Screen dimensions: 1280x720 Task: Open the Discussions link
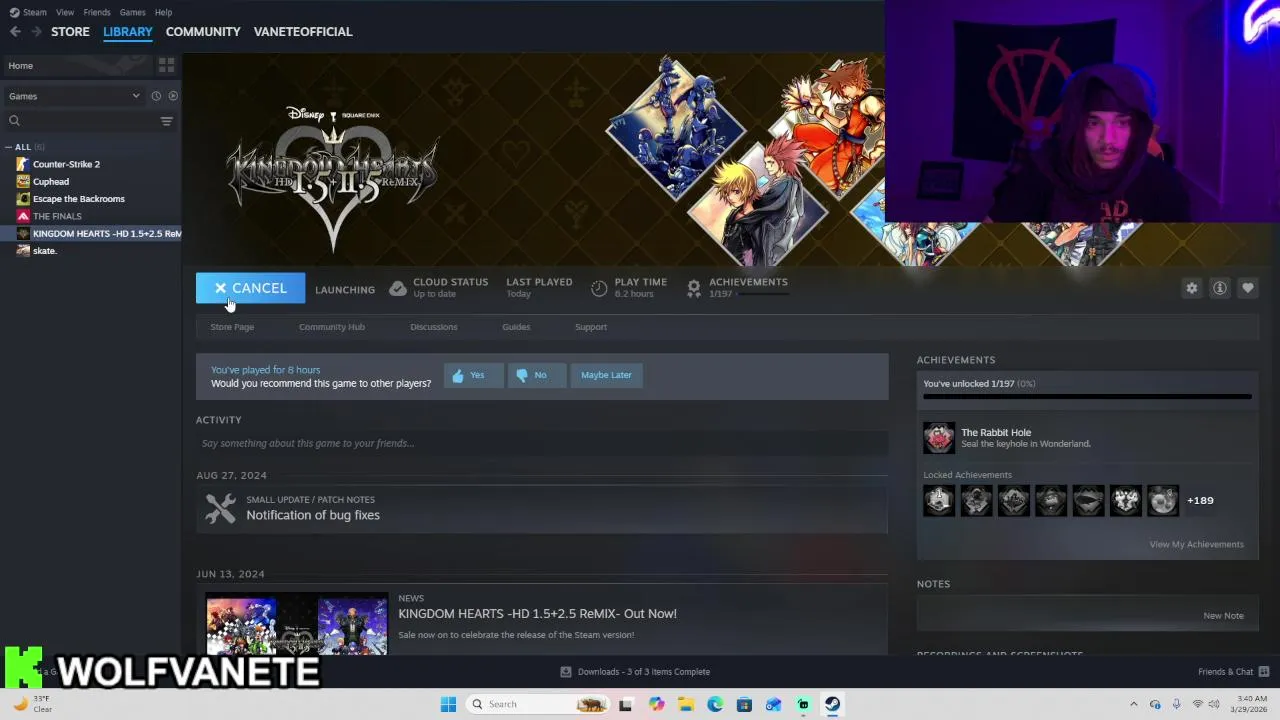pyautogui.click(x=434, y=327)
